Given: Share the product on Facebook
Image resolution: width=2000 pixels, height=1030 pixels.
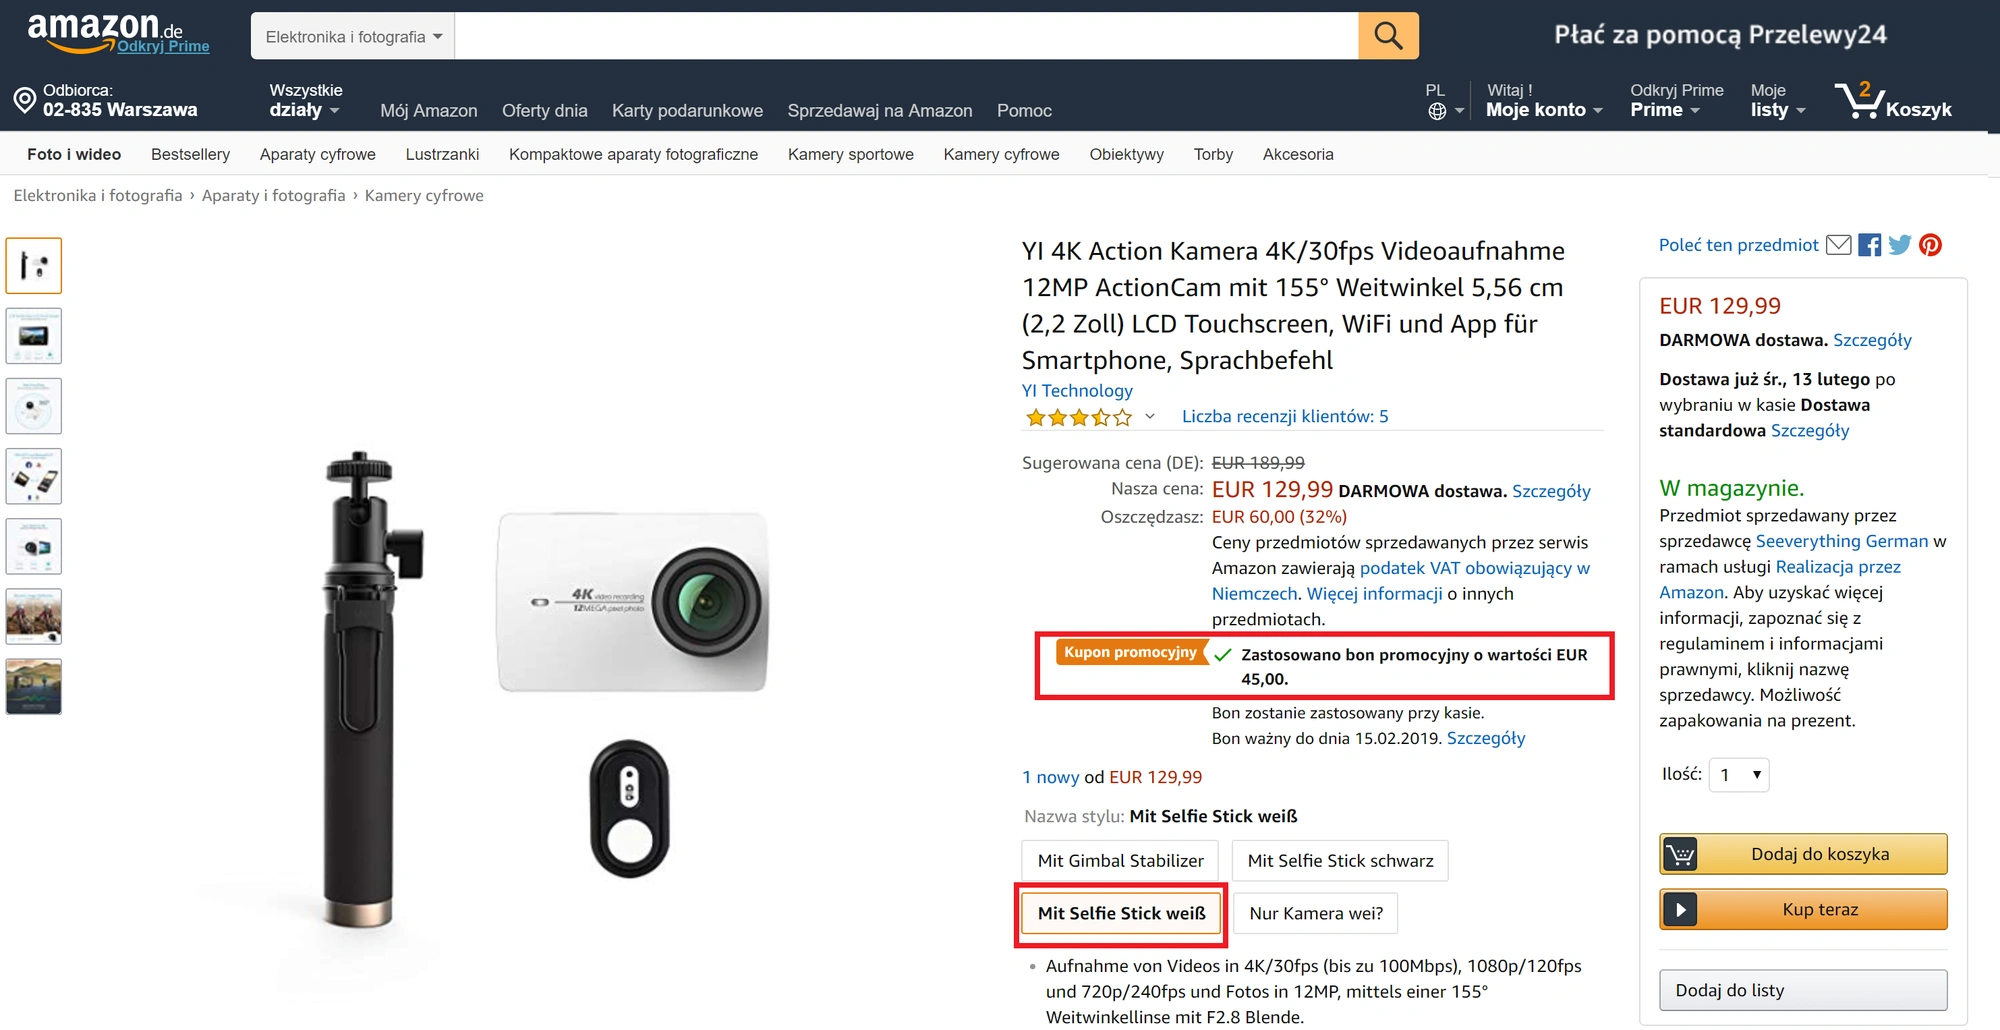Looking at the screenshot, I should [1870, 245].
